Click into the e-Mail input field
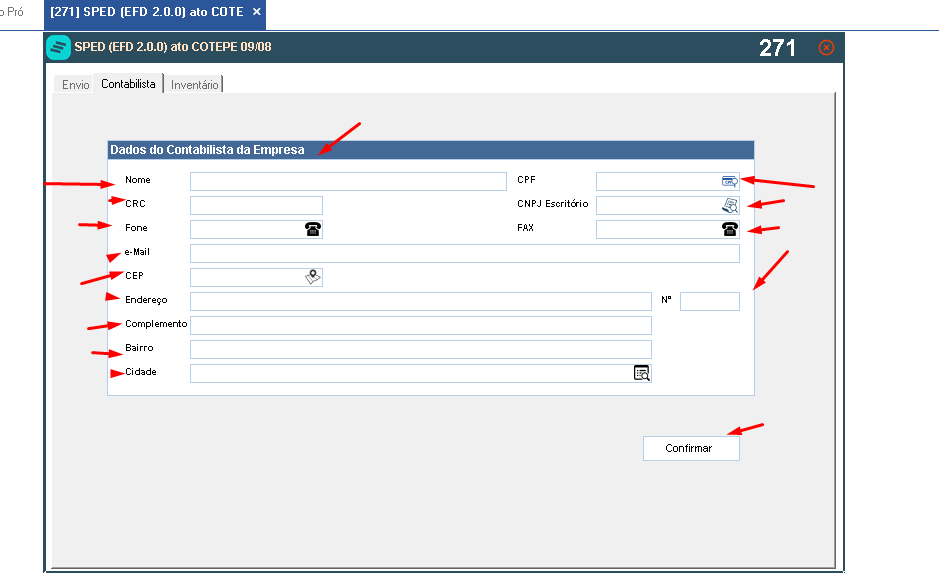Screen dimensions: 939x576 point(465,253)
